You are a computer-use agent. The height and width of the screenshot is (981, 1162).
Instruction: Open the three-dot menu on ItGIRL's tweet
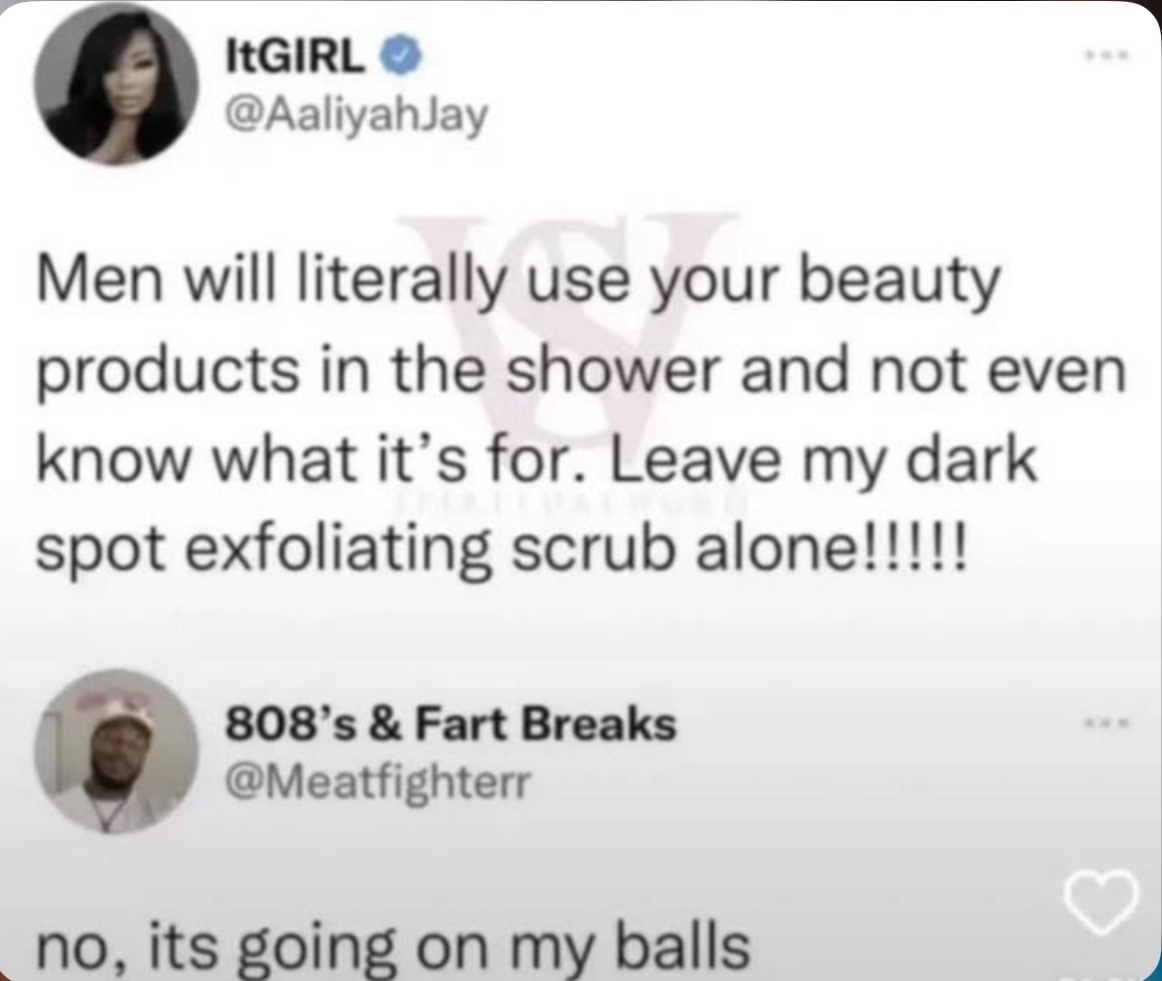pos(1105,55)
